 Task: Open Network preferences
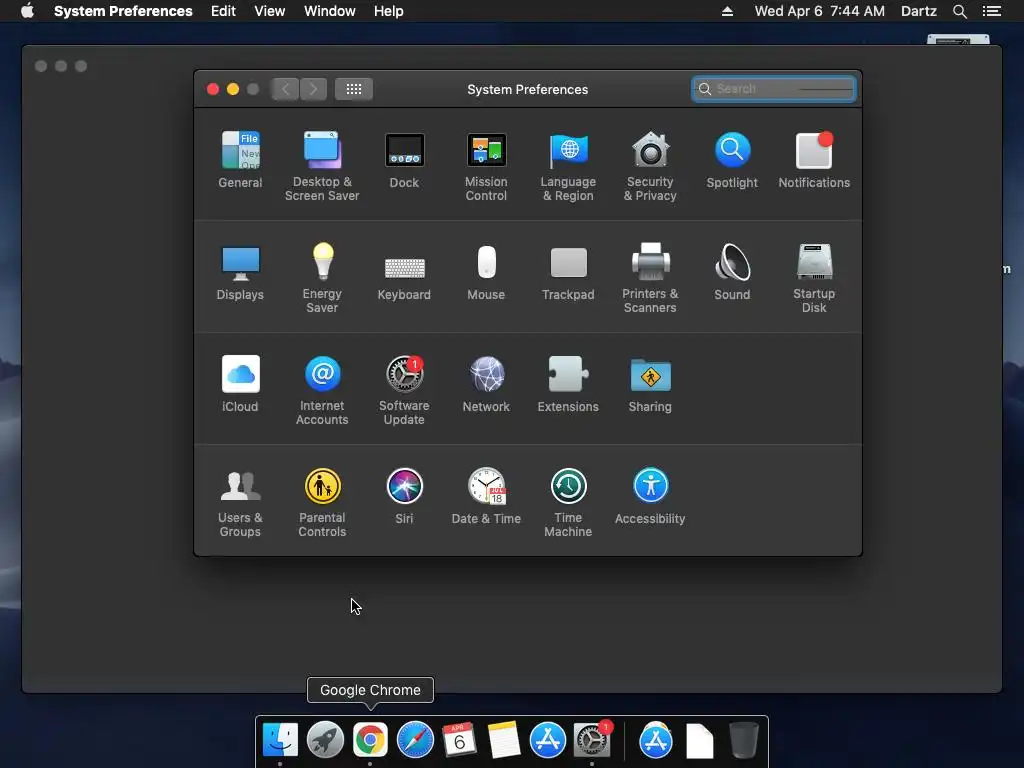click(486, 384)
